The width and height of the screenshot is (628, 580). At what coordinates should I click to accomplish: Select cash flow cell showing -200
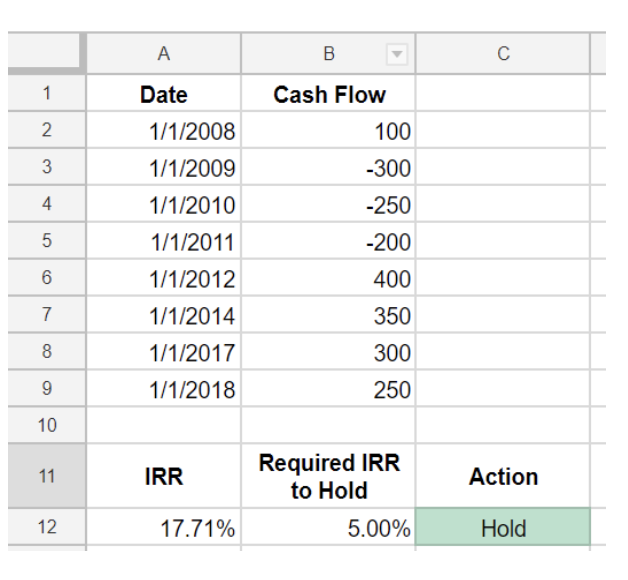coord(328,240)
